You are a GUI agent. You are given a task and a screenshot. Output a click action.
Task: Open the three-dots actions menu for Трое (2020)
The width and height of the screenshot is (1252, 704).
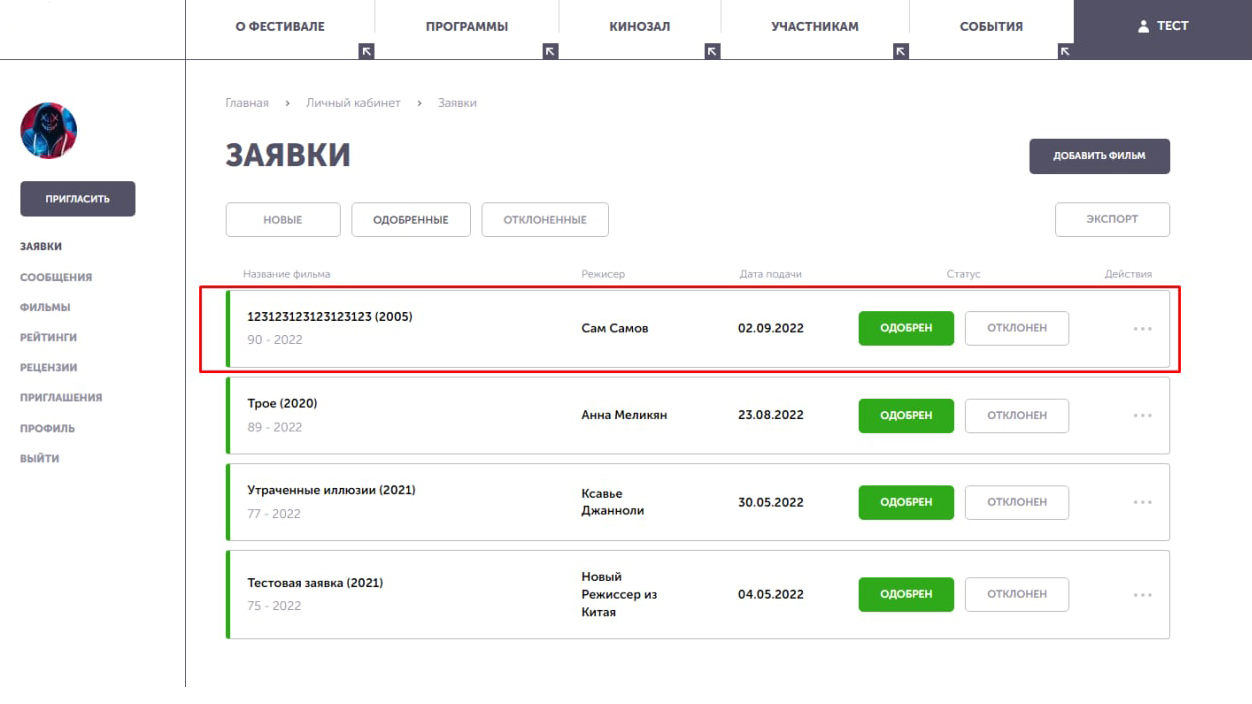(x=1142, y=416)
